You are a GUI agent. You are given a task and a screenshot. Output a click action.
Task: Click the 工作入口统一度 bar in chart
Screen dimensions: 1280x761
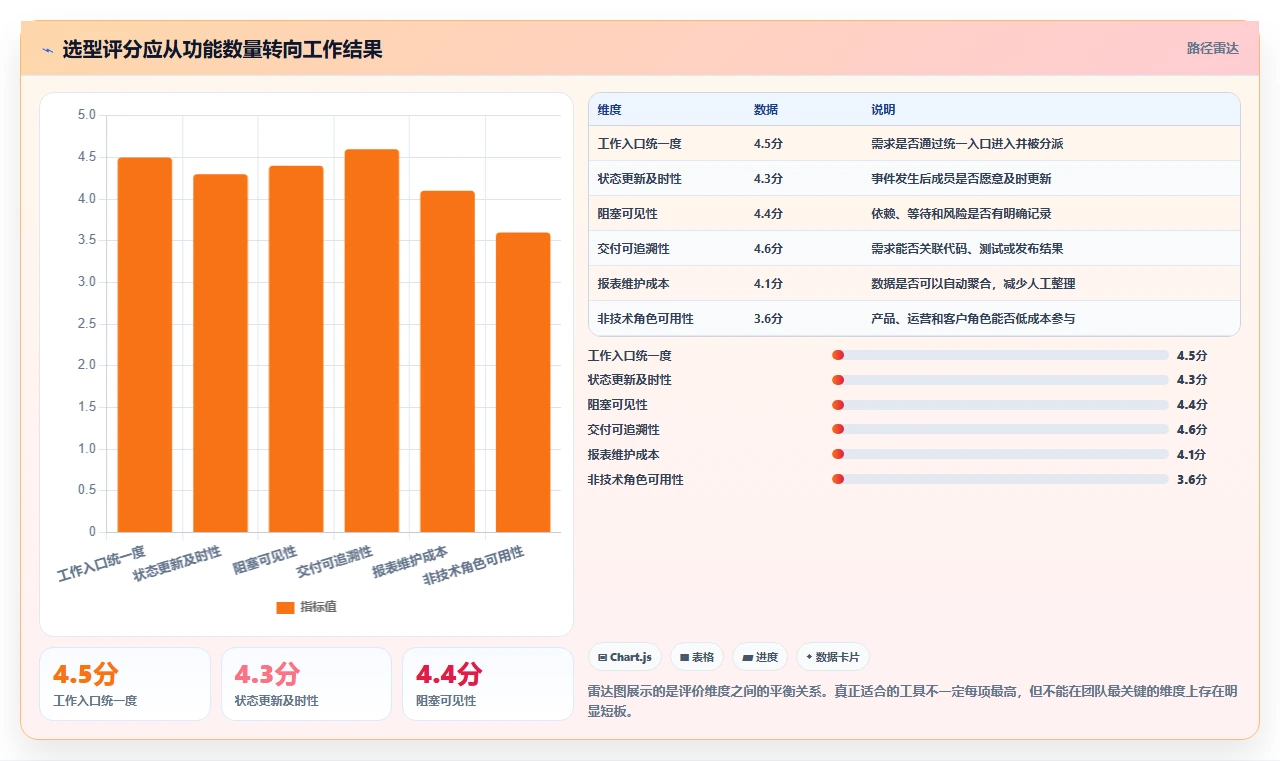coord(145,344)
